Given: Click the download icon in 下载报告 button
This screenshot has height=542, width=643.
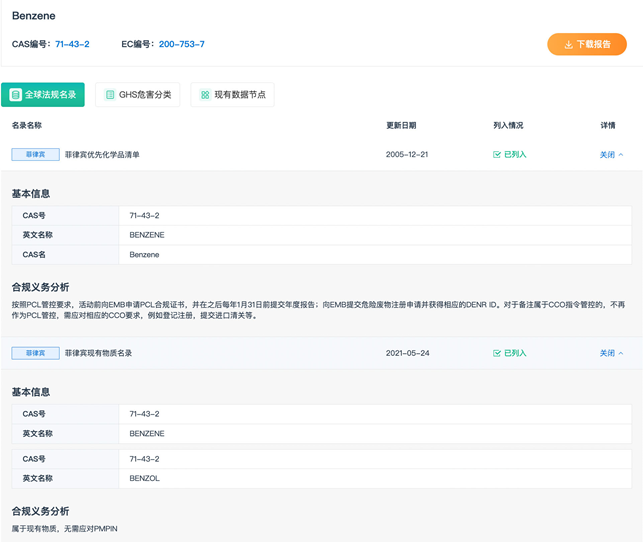Looking at the screenshot, I should (x=568, y=45).
